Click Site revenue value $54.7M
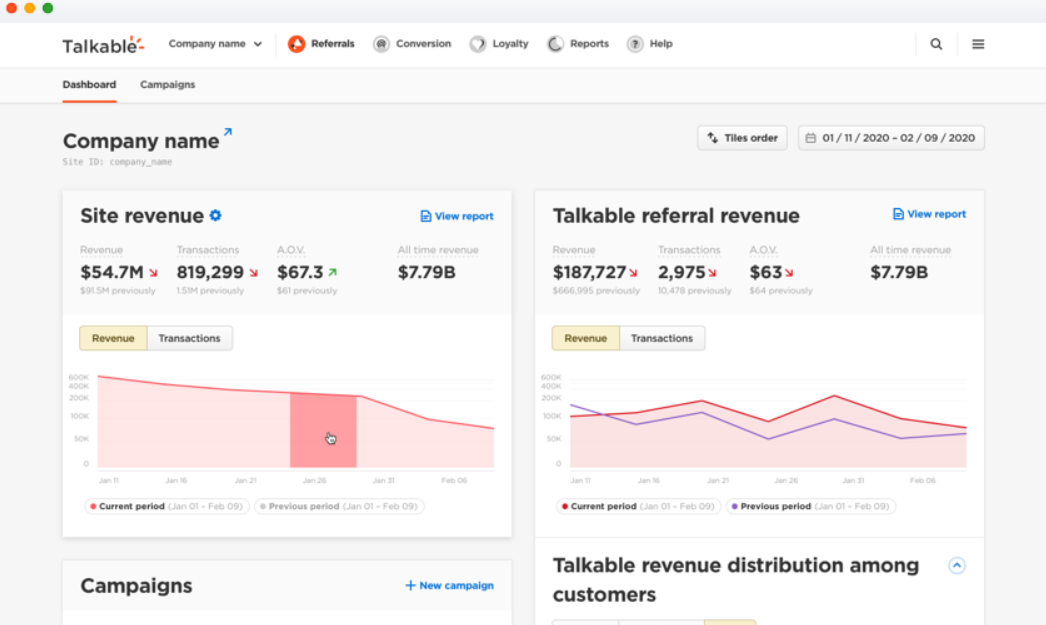This screenshot has width=1046, height=625. 112,272
